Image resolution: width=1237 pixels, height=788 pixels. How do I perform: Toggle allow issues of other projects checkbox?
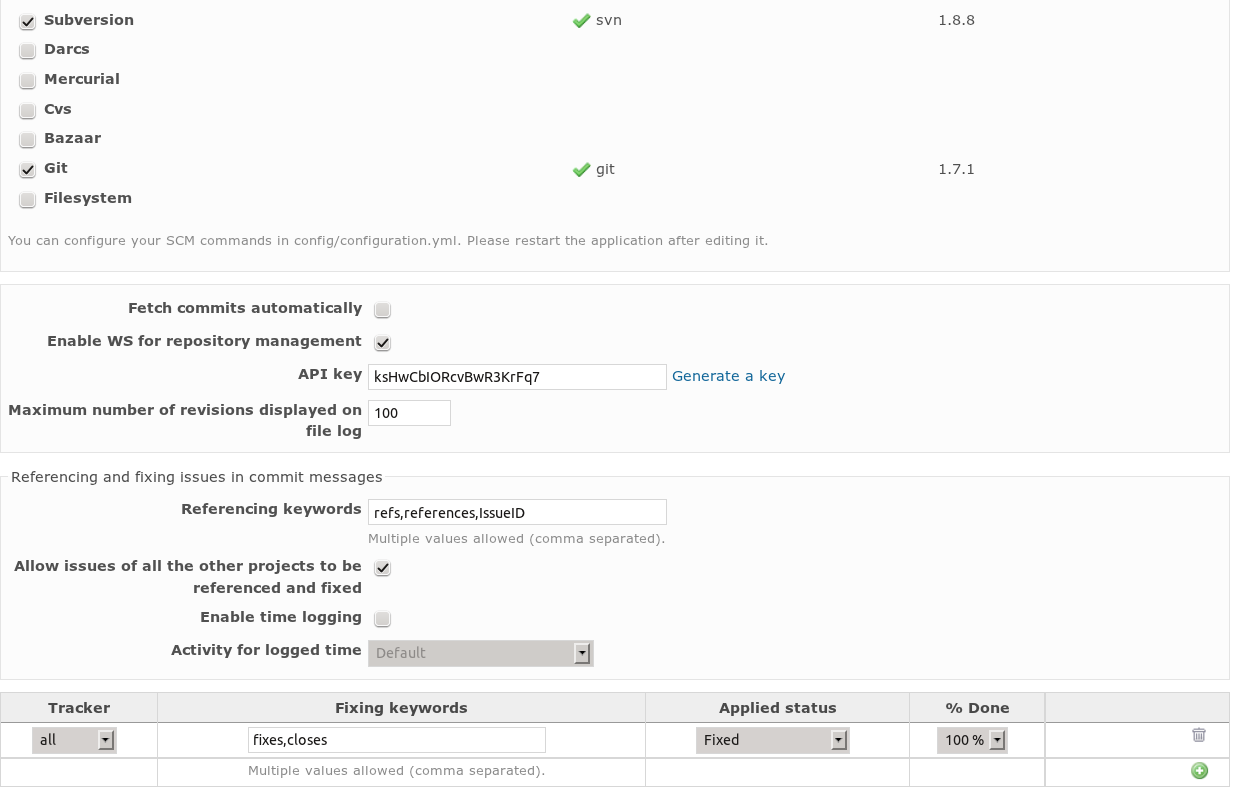382,568
